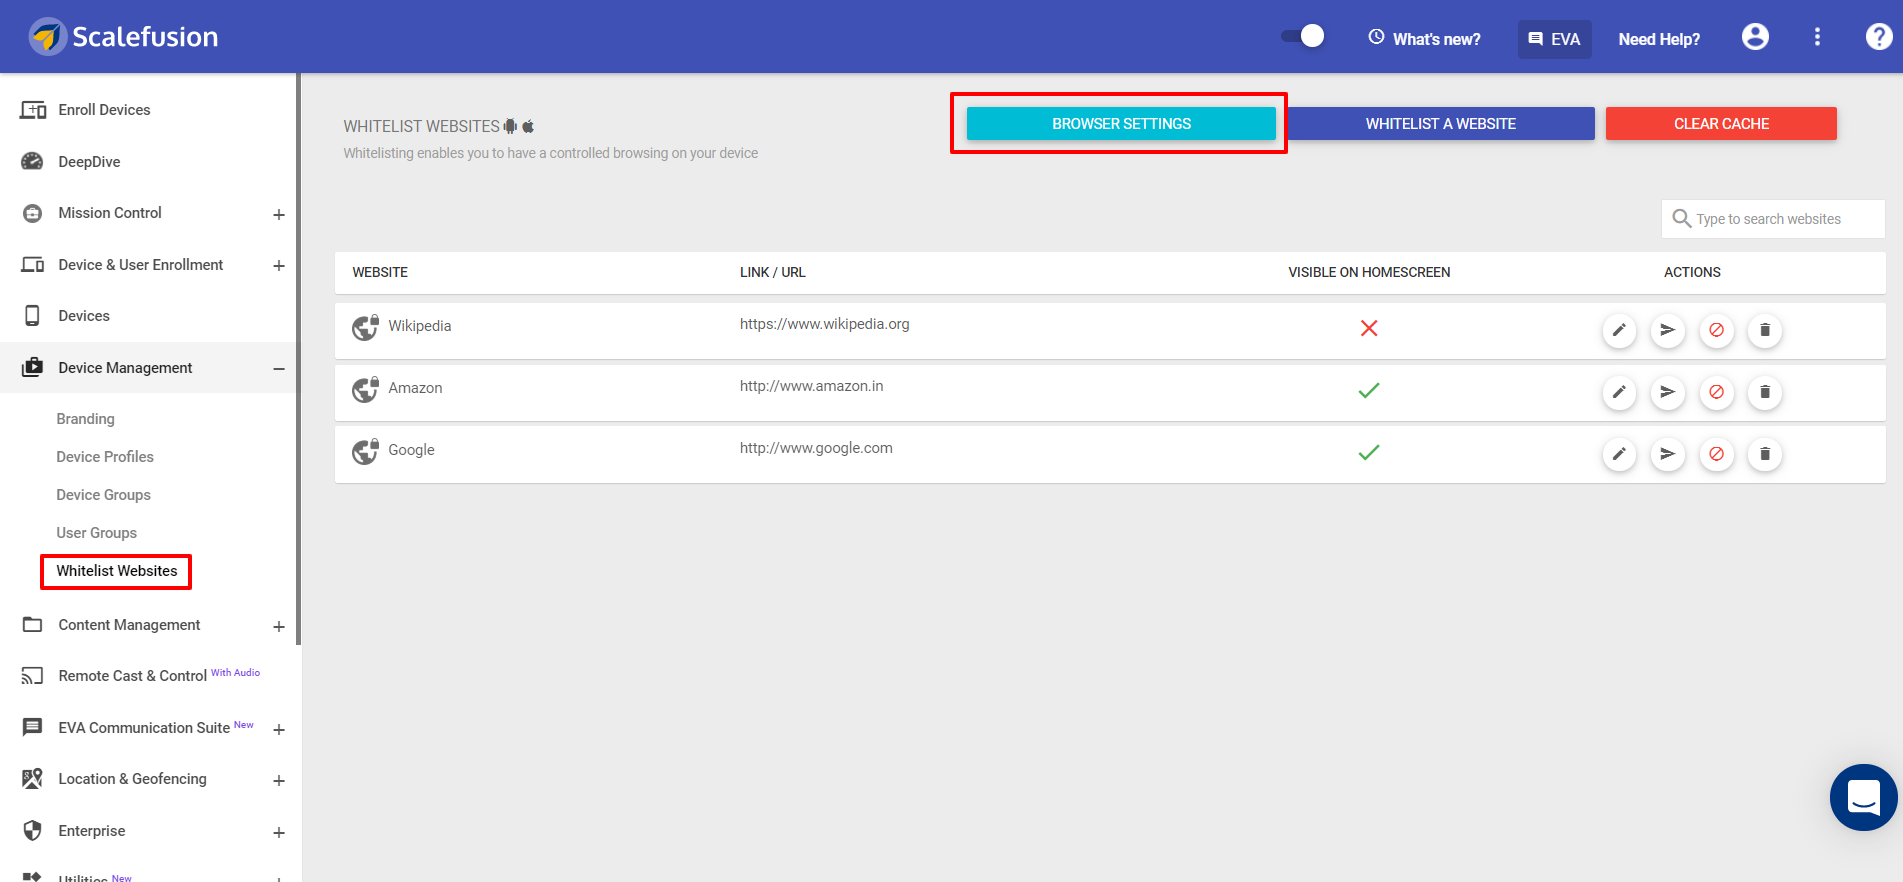The height and width of the screenshot is (882, 1903).
Task: Delete the Amazon entry
Action: click(x=1765, y=392)
